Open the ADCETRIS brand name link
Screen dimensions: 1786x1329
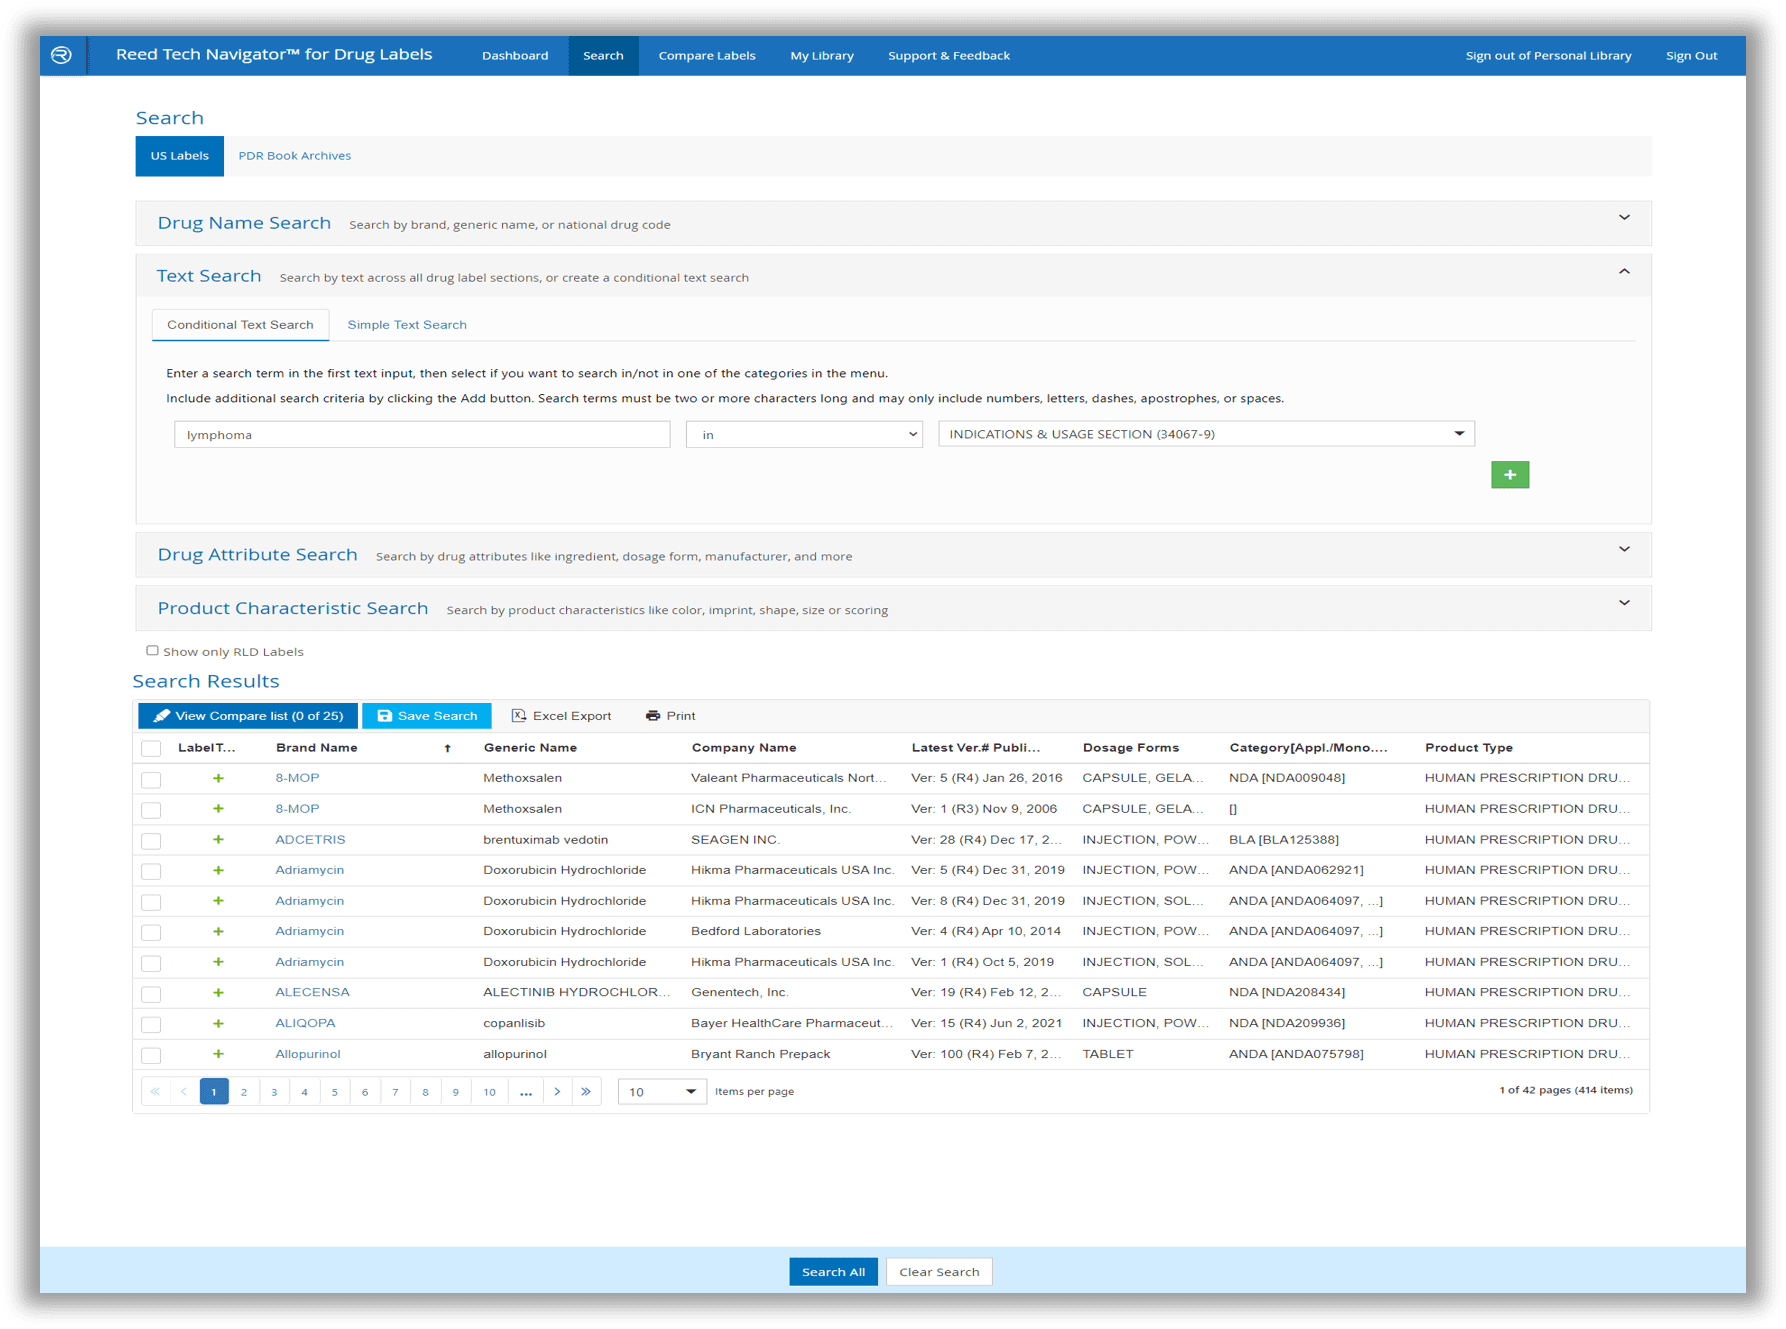pos(310,839)
